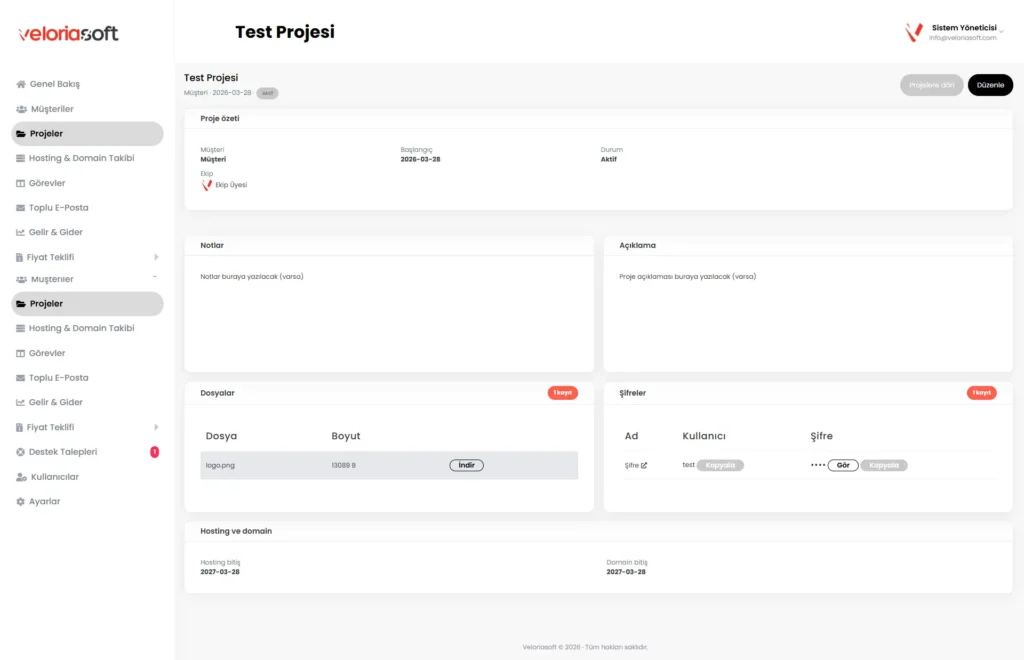Click the 'Proje açıklaması buraya yazılacak (varsa)' text
The width and height of the screenshot is (1024, 660).
click(x=688, y=277)
